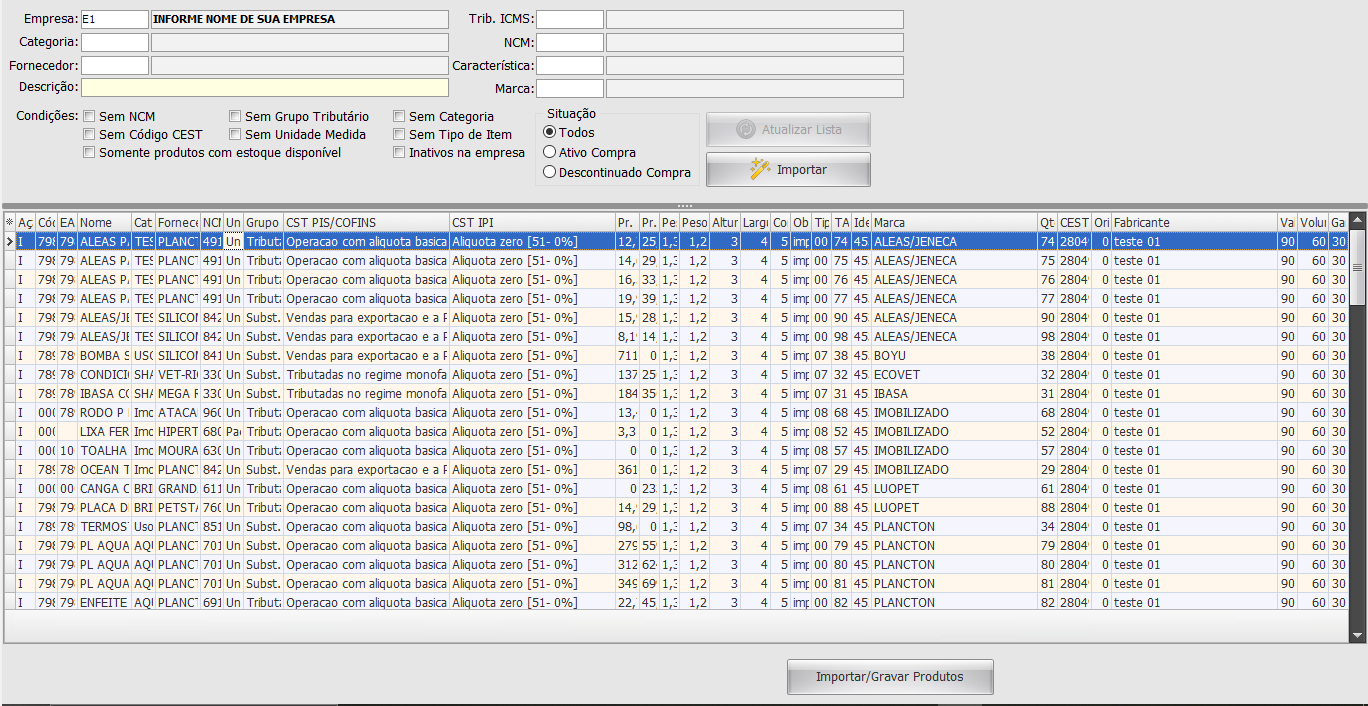This screenshot has height=706, width=1368.
Task: Click the current-row arrow indicator in first row
Action: coord(10,242)
